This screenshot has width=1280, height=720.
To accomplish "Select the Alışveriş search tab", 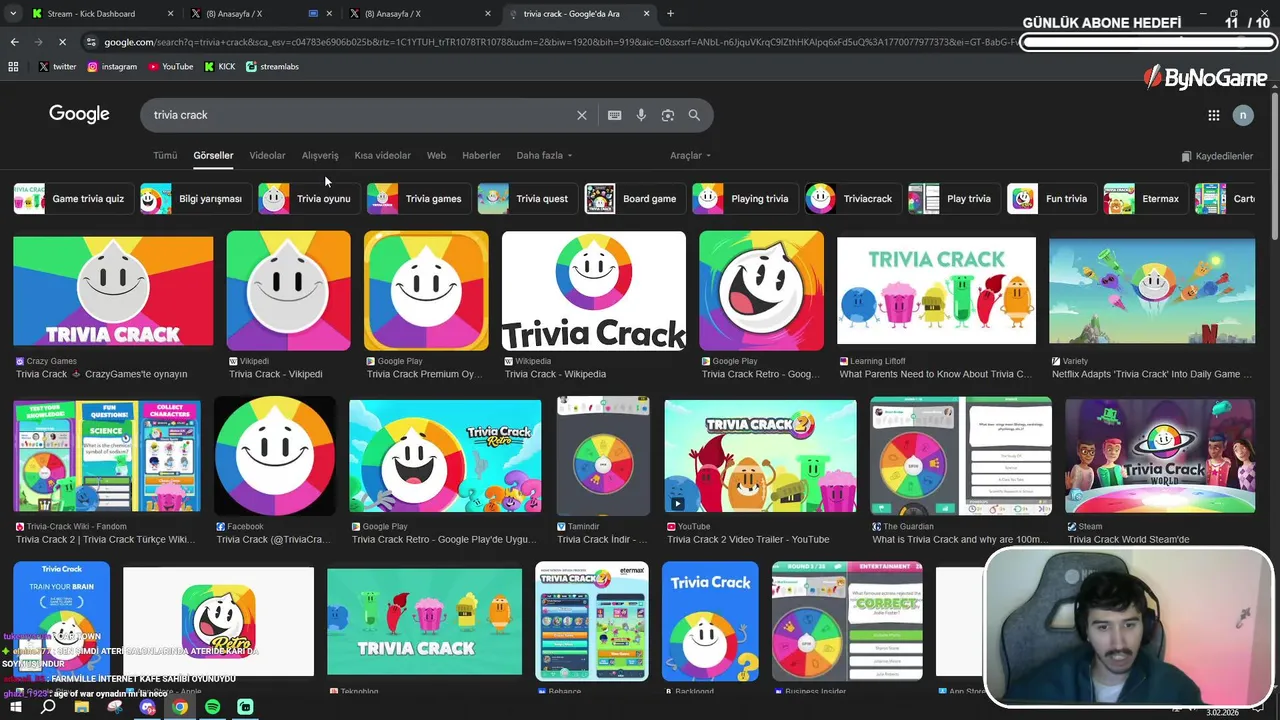I will [320, 156].
